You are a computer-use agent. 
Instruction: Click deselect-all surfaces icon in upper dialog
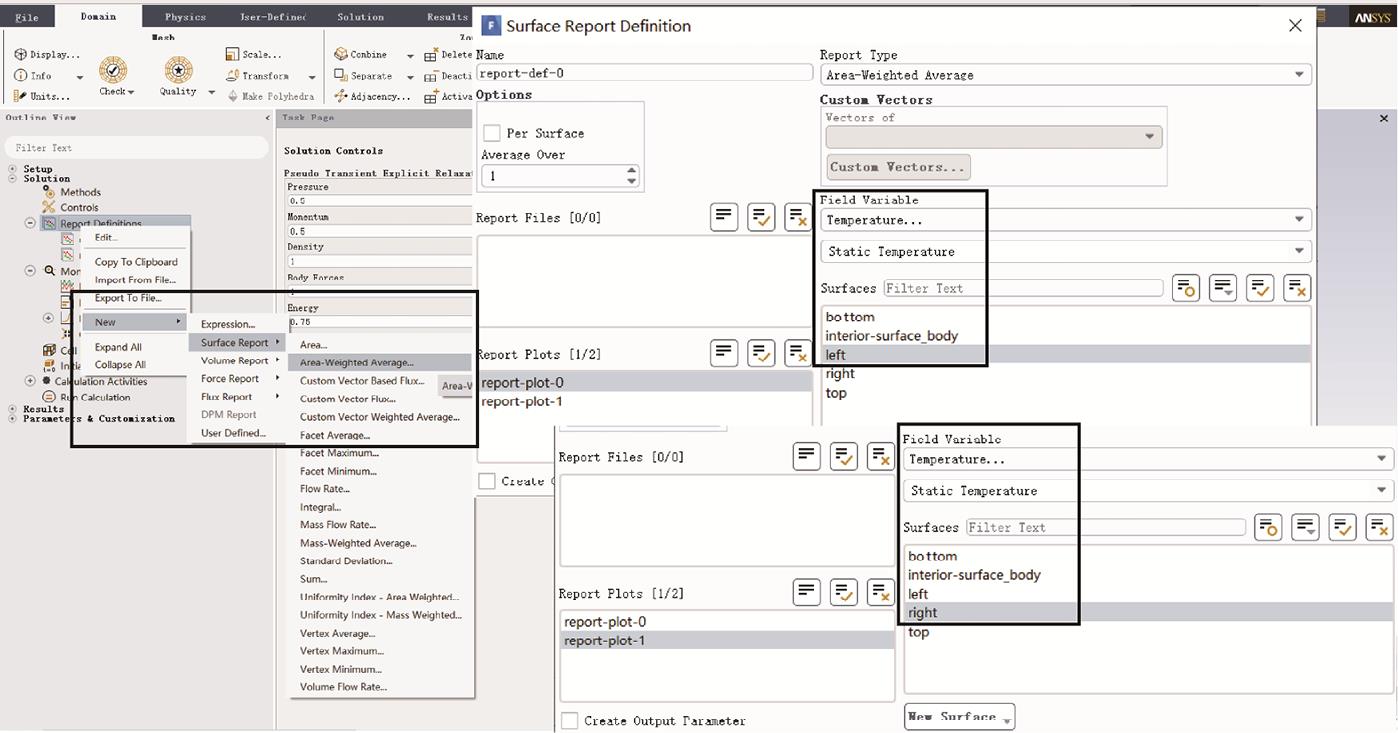pos(1297,288)
